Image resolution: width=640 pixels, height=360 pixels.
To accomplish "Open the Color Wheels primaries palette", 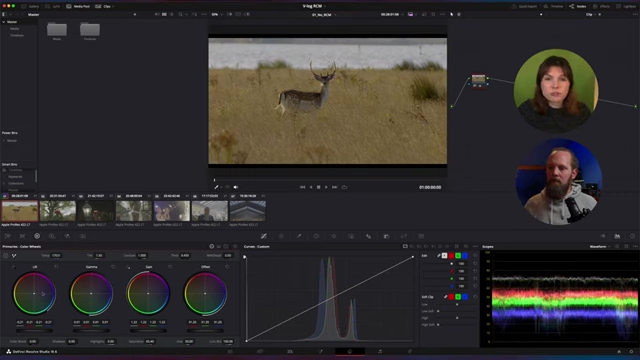I will pyautogui.click(x=37, y=236).
